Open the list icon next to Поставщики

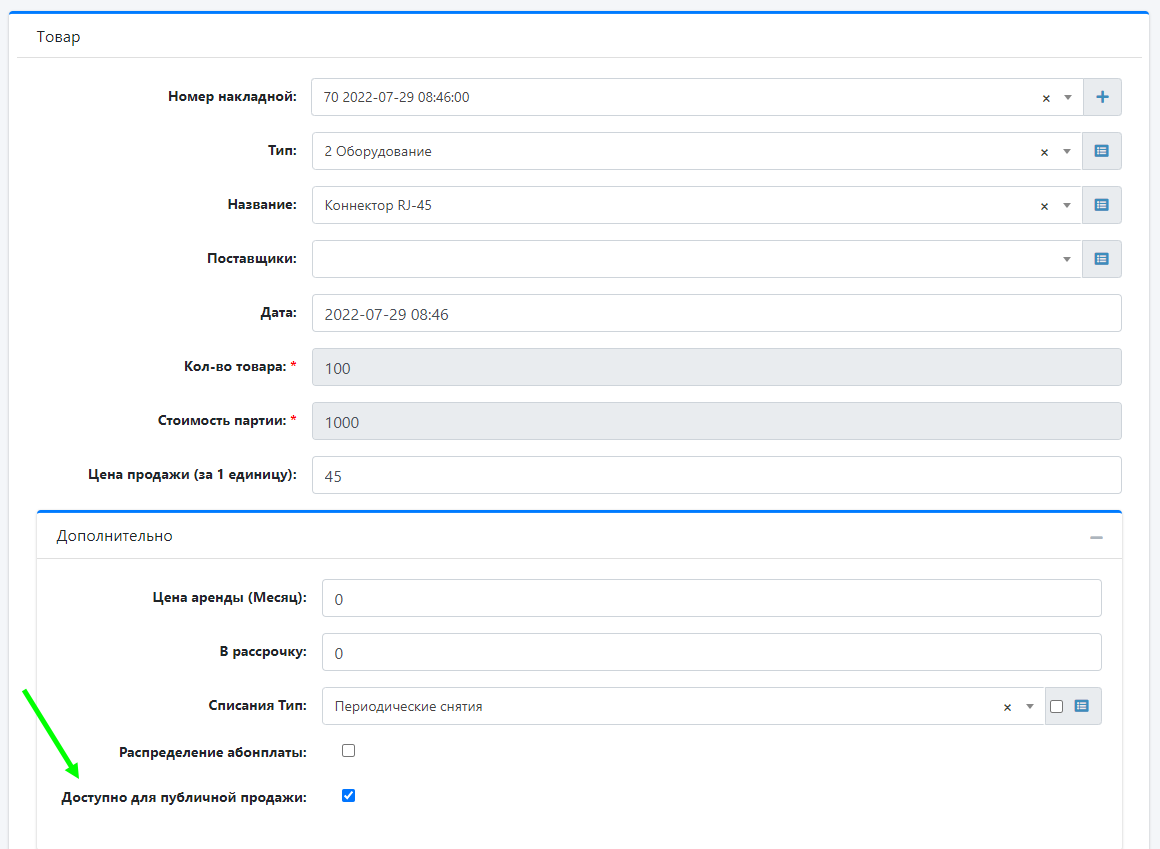1102,259
